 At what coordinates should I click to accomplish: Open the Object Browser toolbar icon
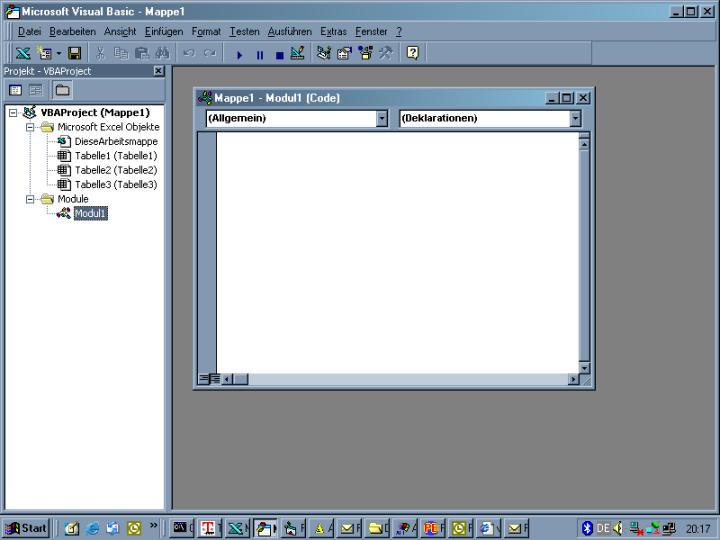point(365,54)
